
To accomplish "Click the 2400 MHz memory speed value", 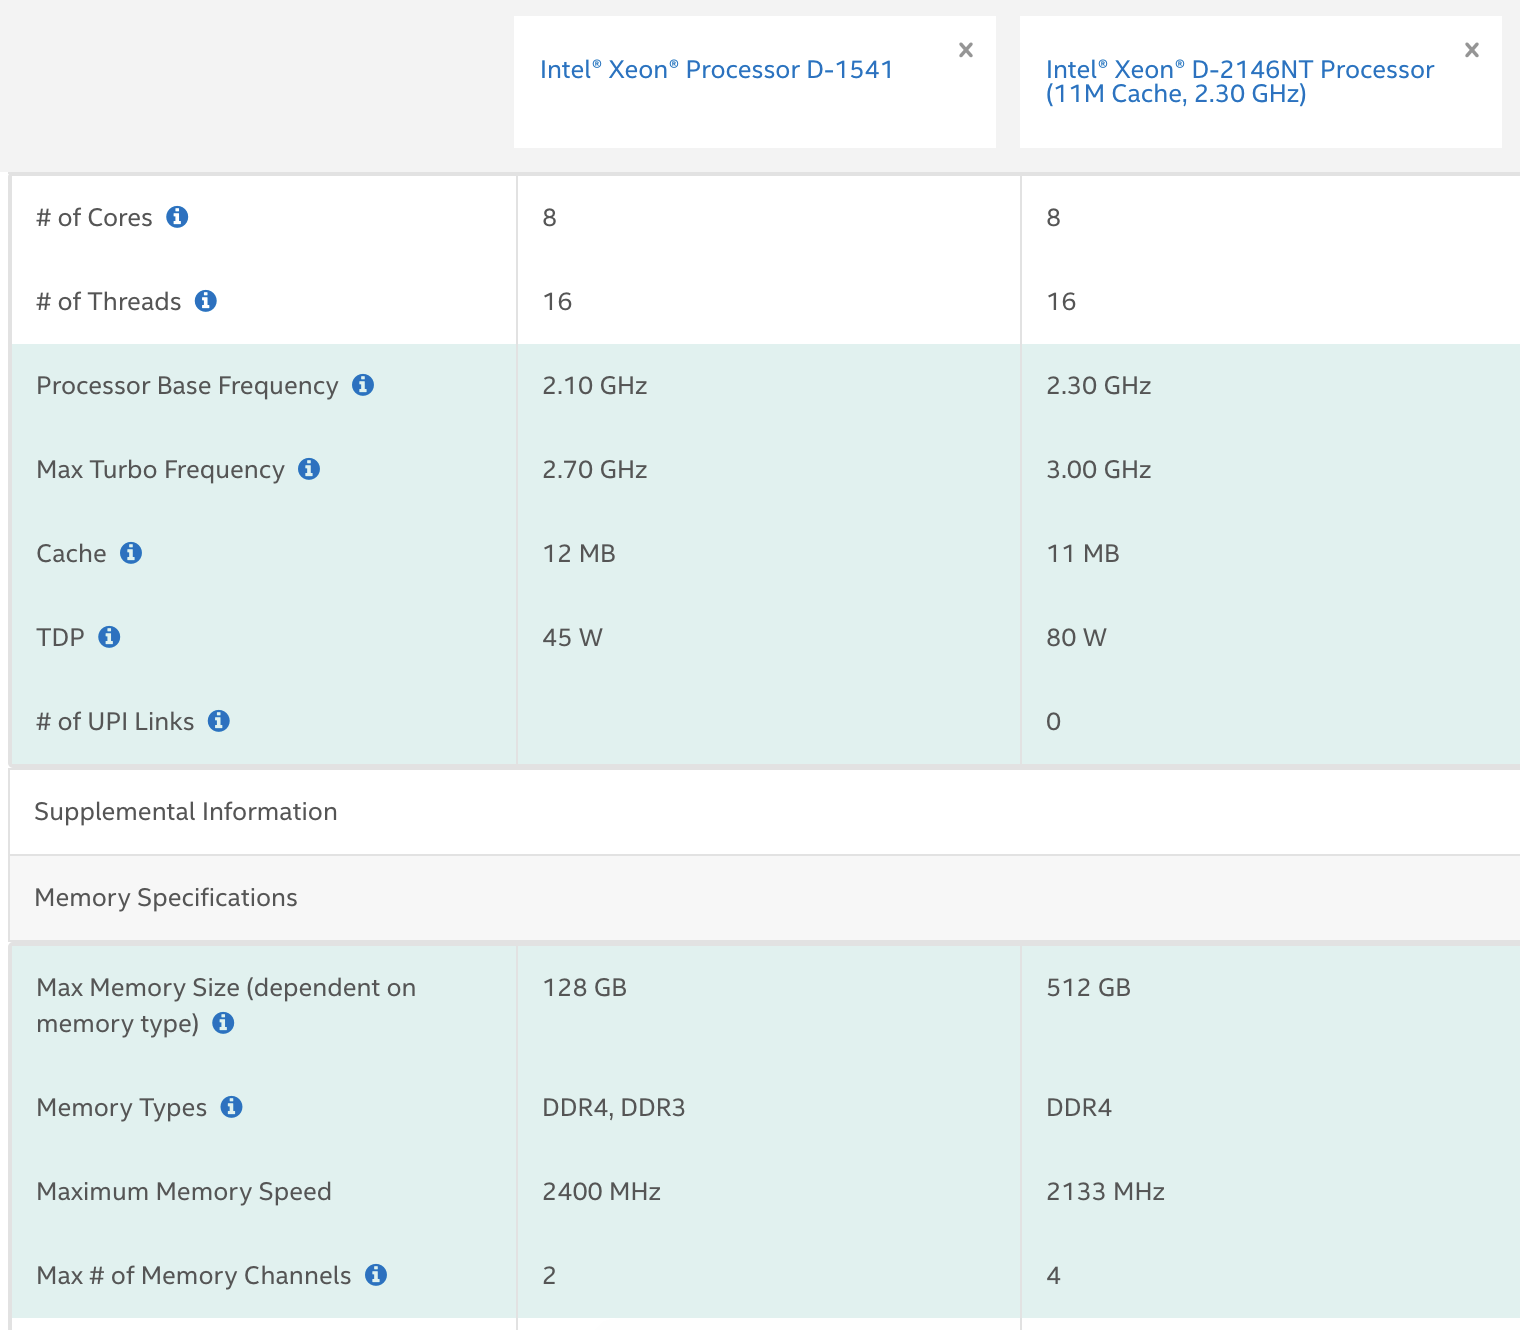I will click(x=602, y=1191).
